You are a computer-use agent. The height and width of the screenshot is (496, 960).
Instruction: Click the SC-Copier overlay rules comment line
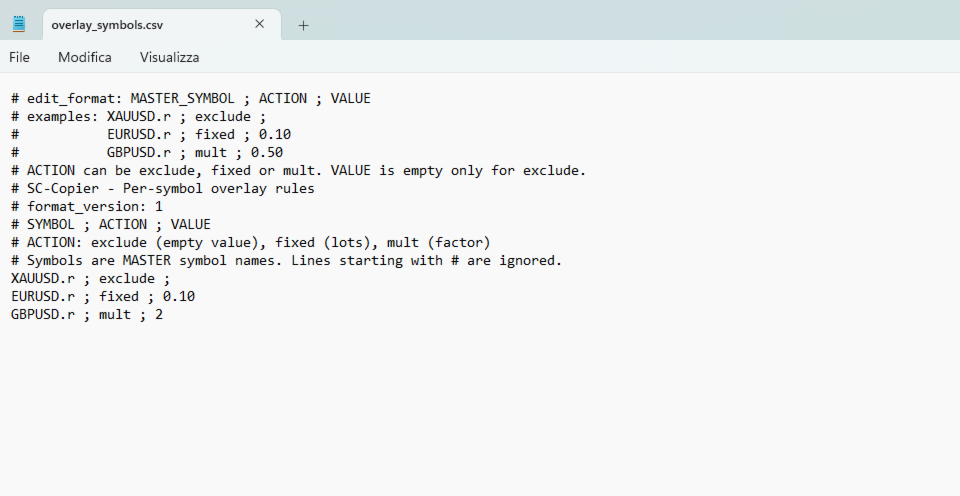coord(163,189)
